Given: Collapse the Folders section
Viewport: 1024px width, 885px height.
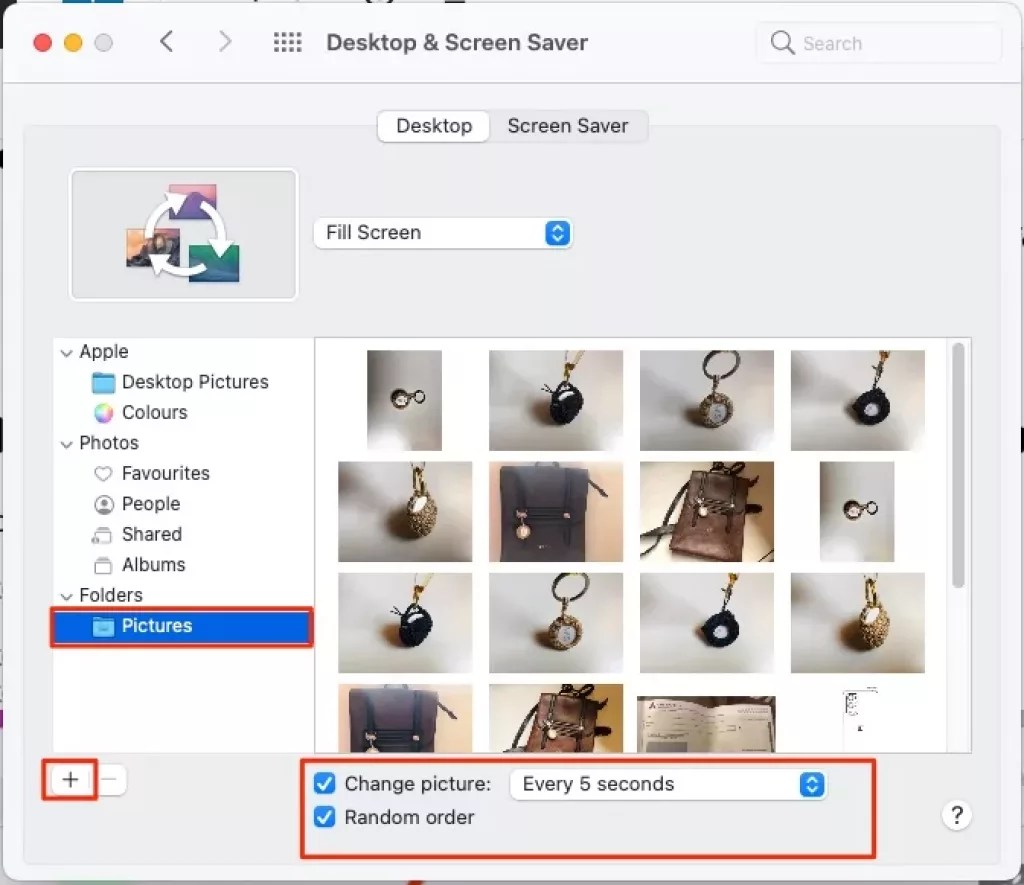Looking at the screenshot, I should (66, 595).
